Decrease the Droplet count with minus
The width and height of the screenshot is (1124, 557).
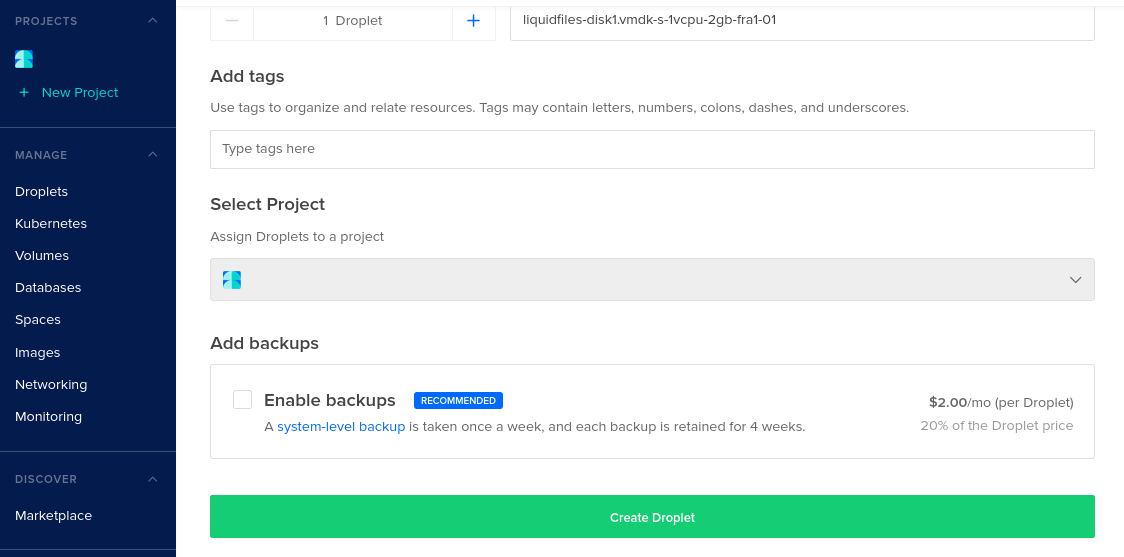pos(232,21)
